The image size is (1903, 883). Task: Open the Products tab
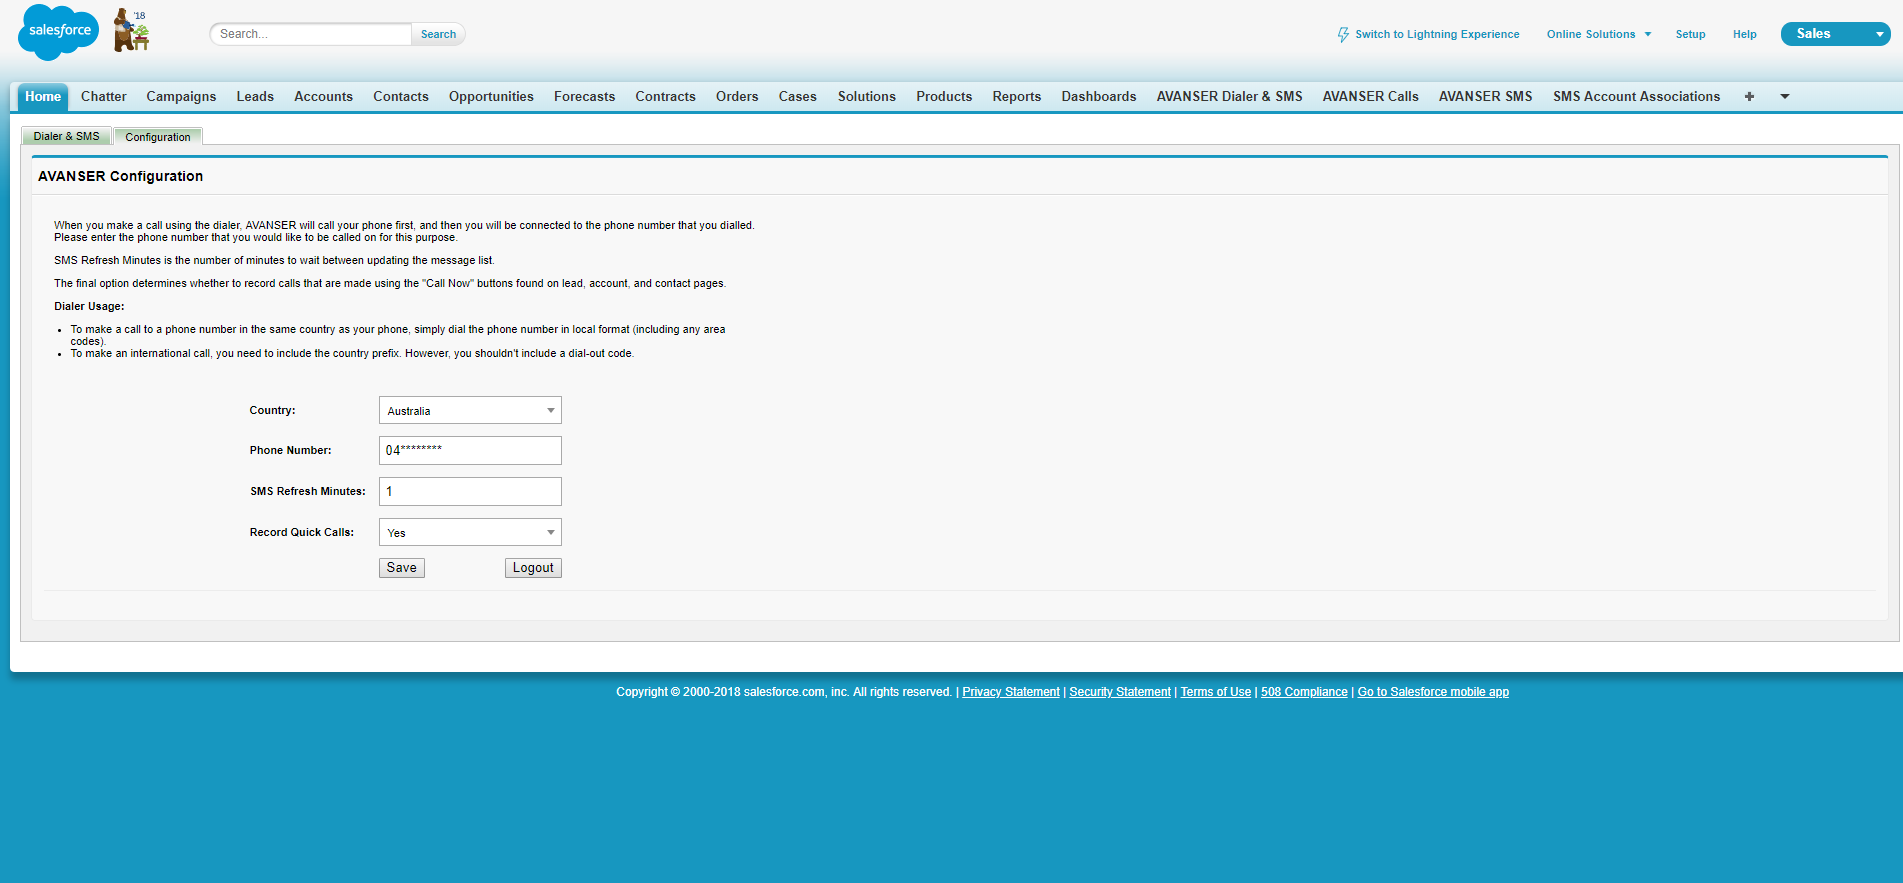(x=944, y=97)
